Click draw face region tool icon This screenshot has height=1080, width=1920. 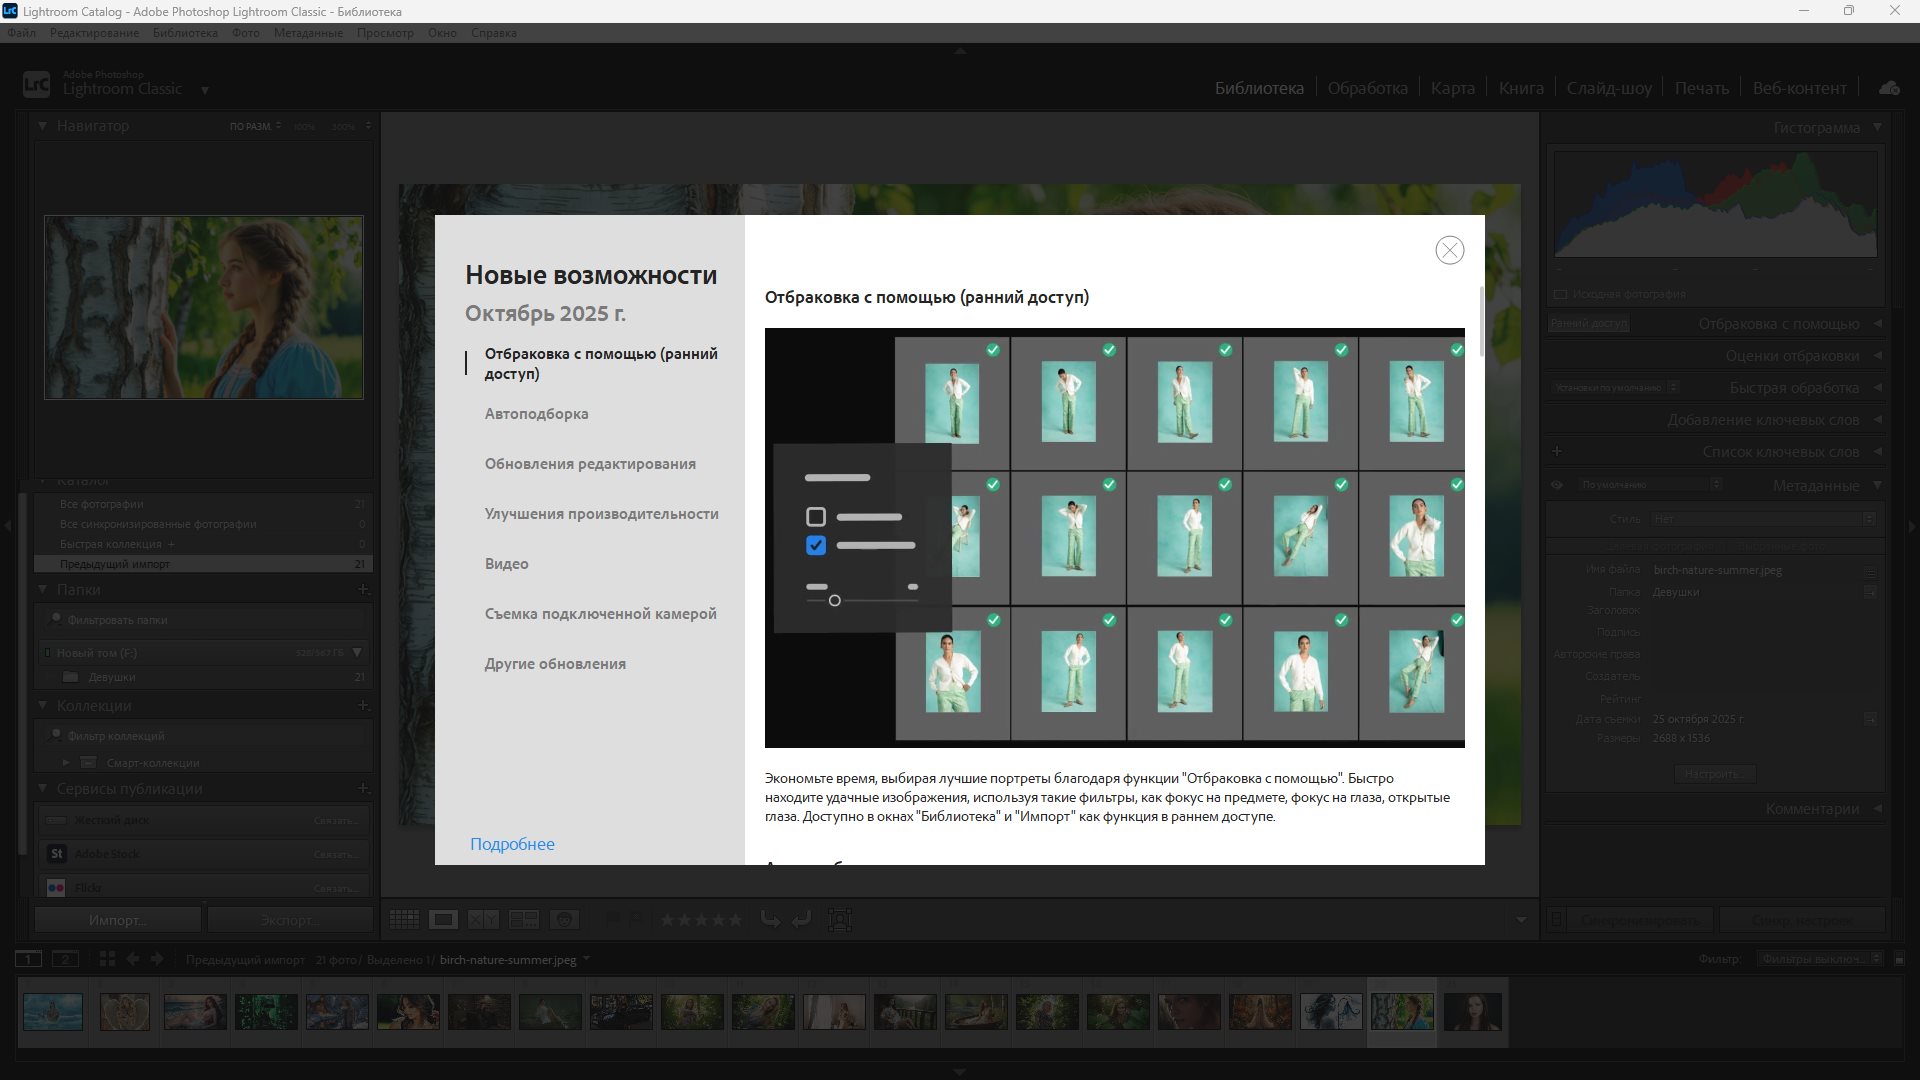pyautogui.click(x=840, y=919)
